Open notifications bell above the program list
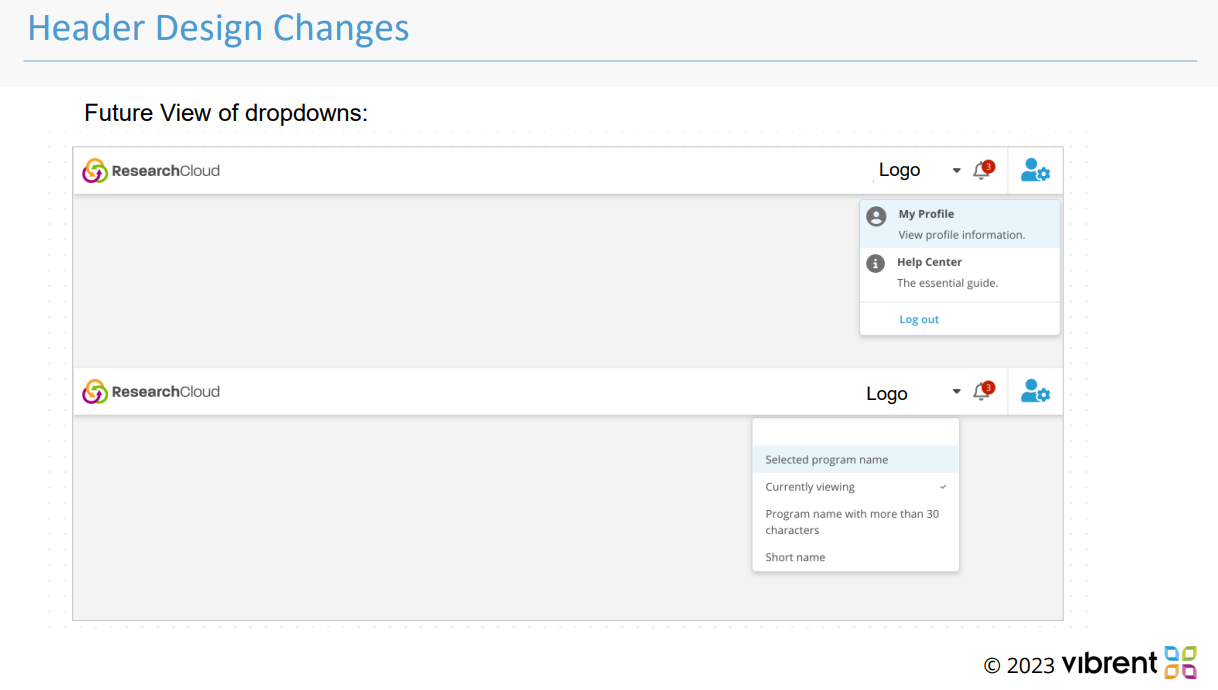The height and width of the screenshot is (690, 1218). coord(982,392)
